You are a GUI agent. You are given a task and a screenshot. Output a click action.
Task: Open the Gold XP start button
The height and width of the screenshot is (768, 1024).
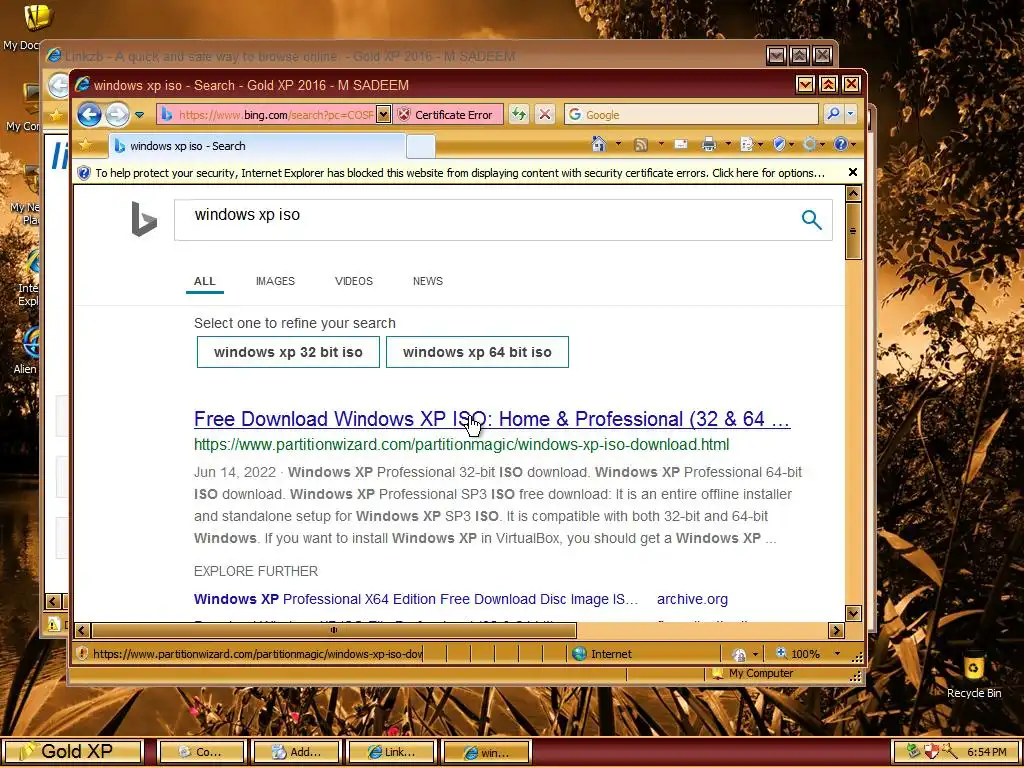[72, 752]
